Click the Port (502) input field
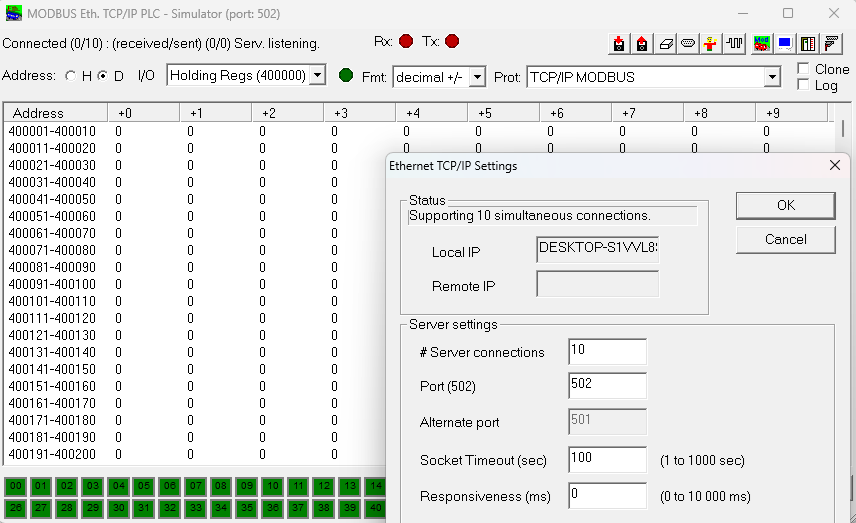This screenshot has width=856, height=523. click(x=607, y=385)
